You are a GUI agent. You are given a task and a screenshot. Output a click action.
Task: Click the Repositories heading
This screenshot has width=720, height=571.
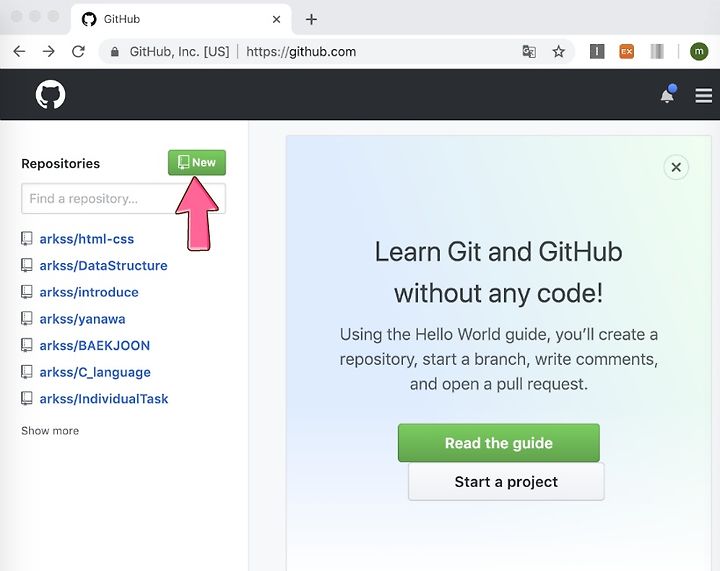(61, 163)
